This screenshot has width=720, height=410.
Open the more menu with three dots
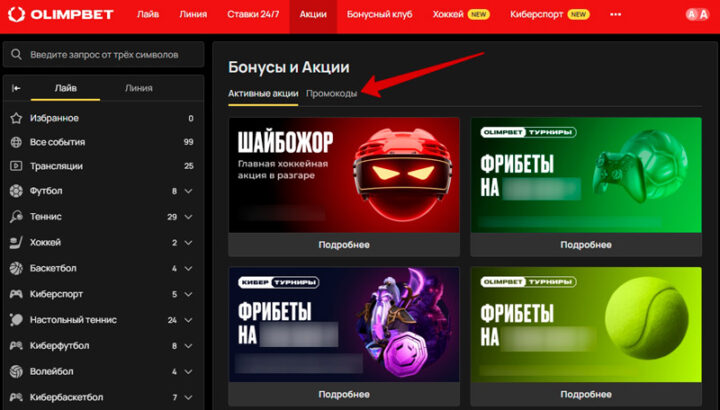point(615,14)
